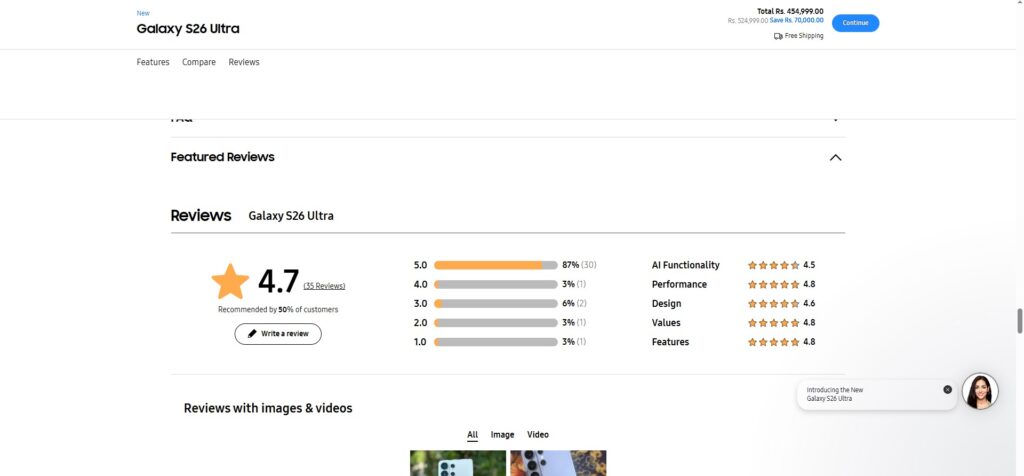The image size is (1024, 476).
Task: Open the chat assistant avatar
Action: click(x=980, y=391)
